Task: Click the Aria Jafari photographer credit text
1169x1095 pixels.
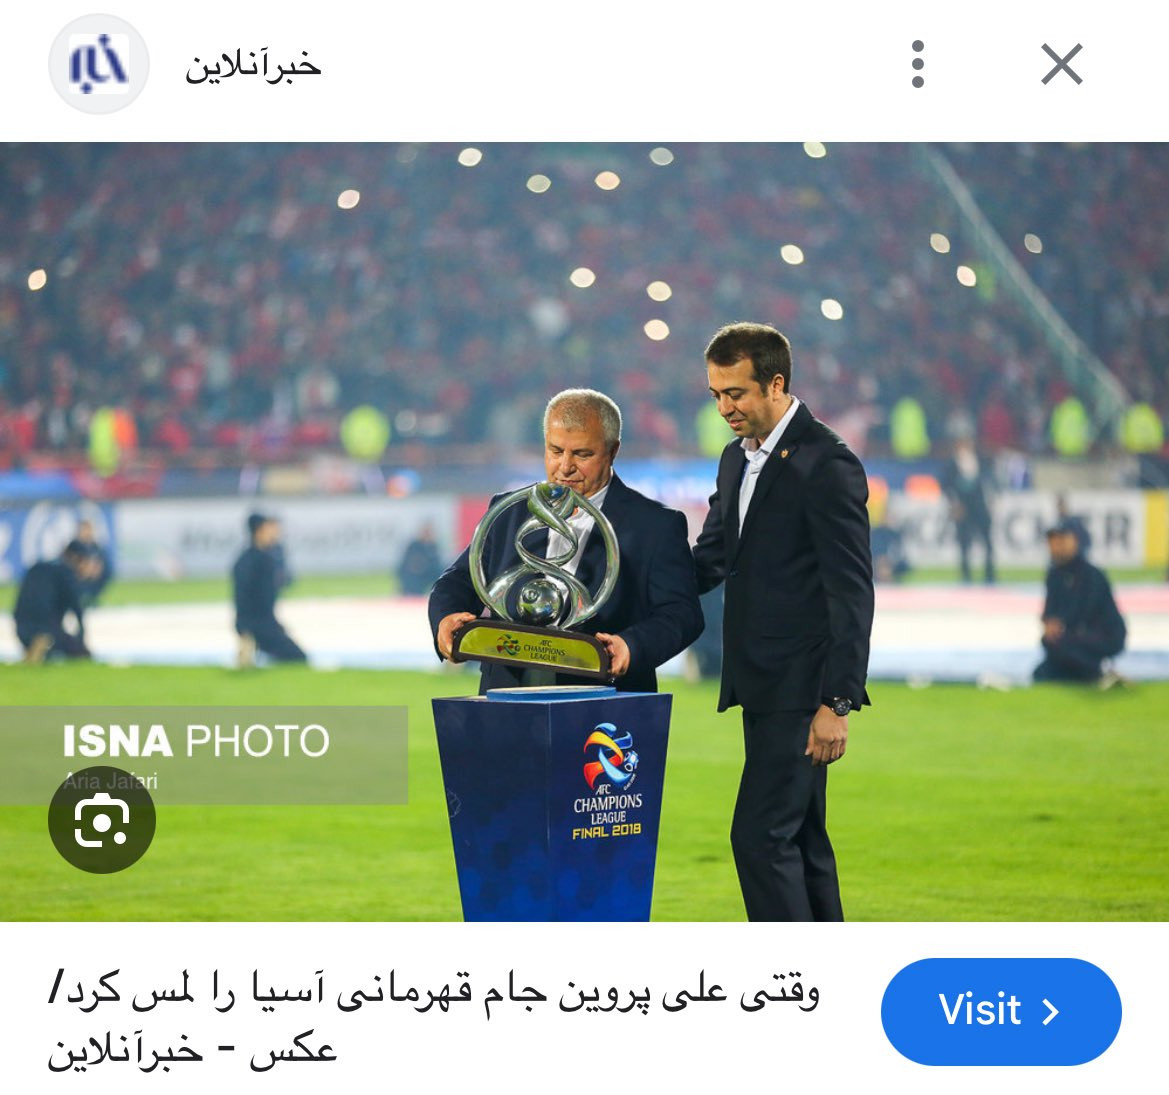Action: (110, 780)
